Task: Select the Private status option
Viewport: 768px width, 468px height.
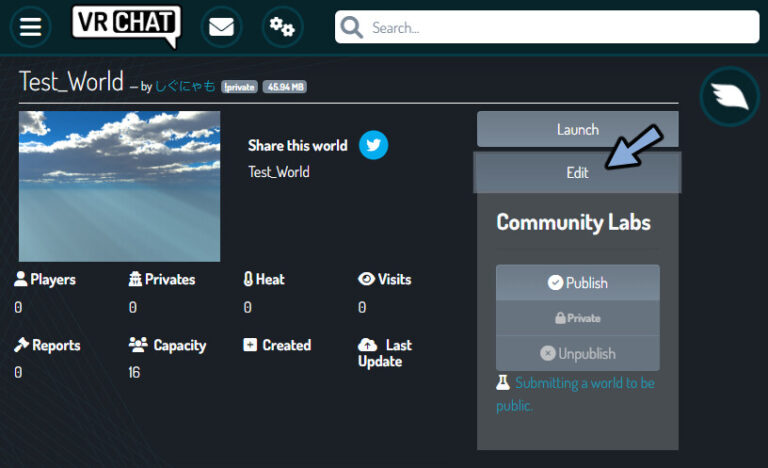Action: click(x=577, y=318)
